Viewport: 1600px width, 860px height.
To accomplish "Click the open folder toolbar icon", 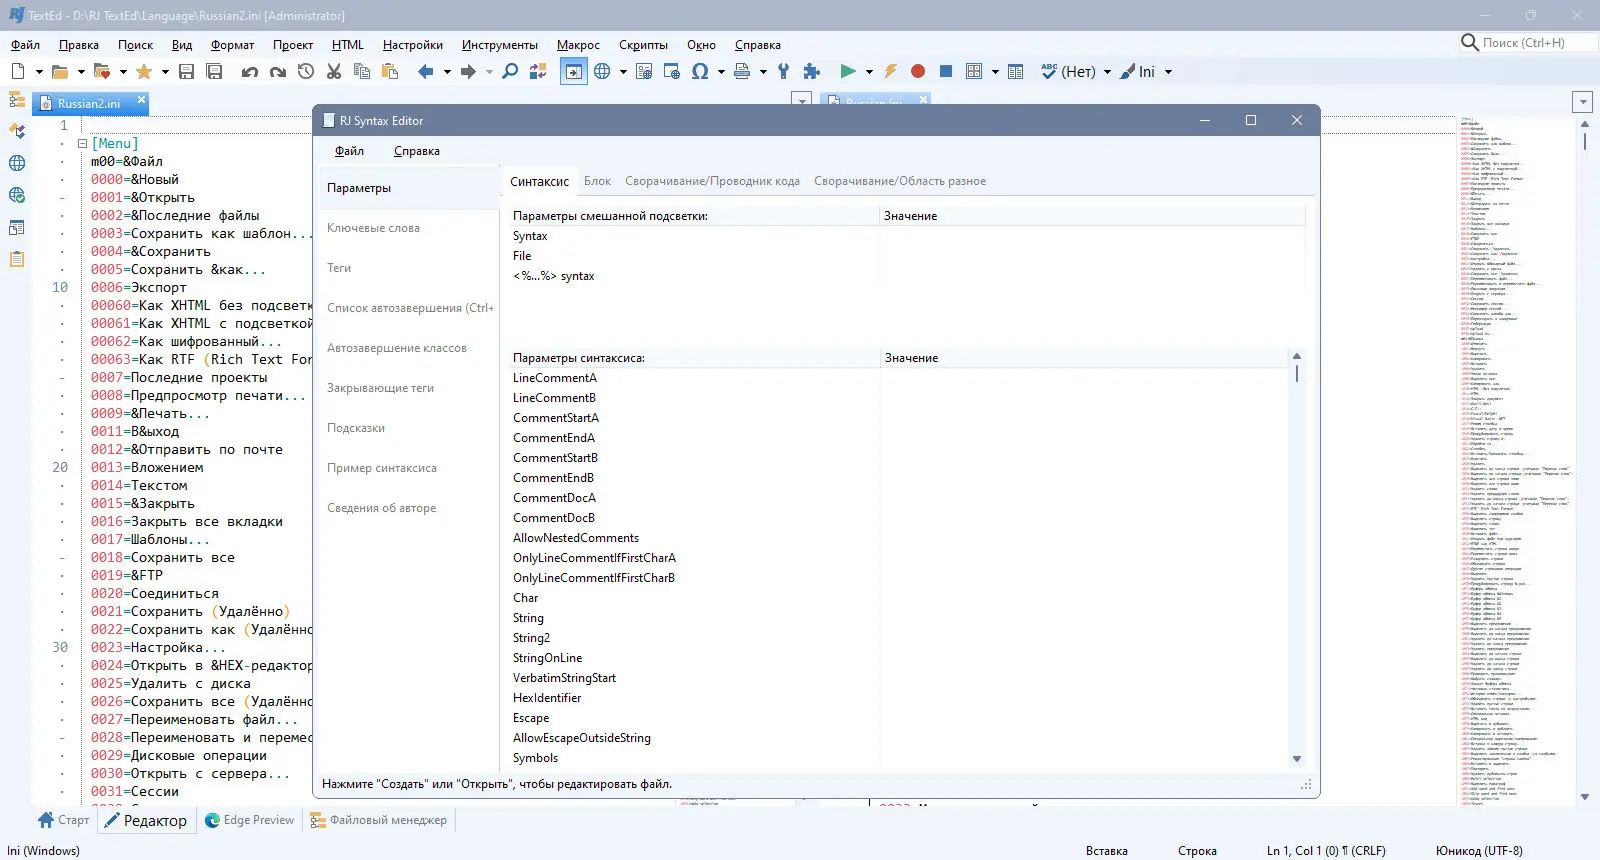I will tap(60, 71).
